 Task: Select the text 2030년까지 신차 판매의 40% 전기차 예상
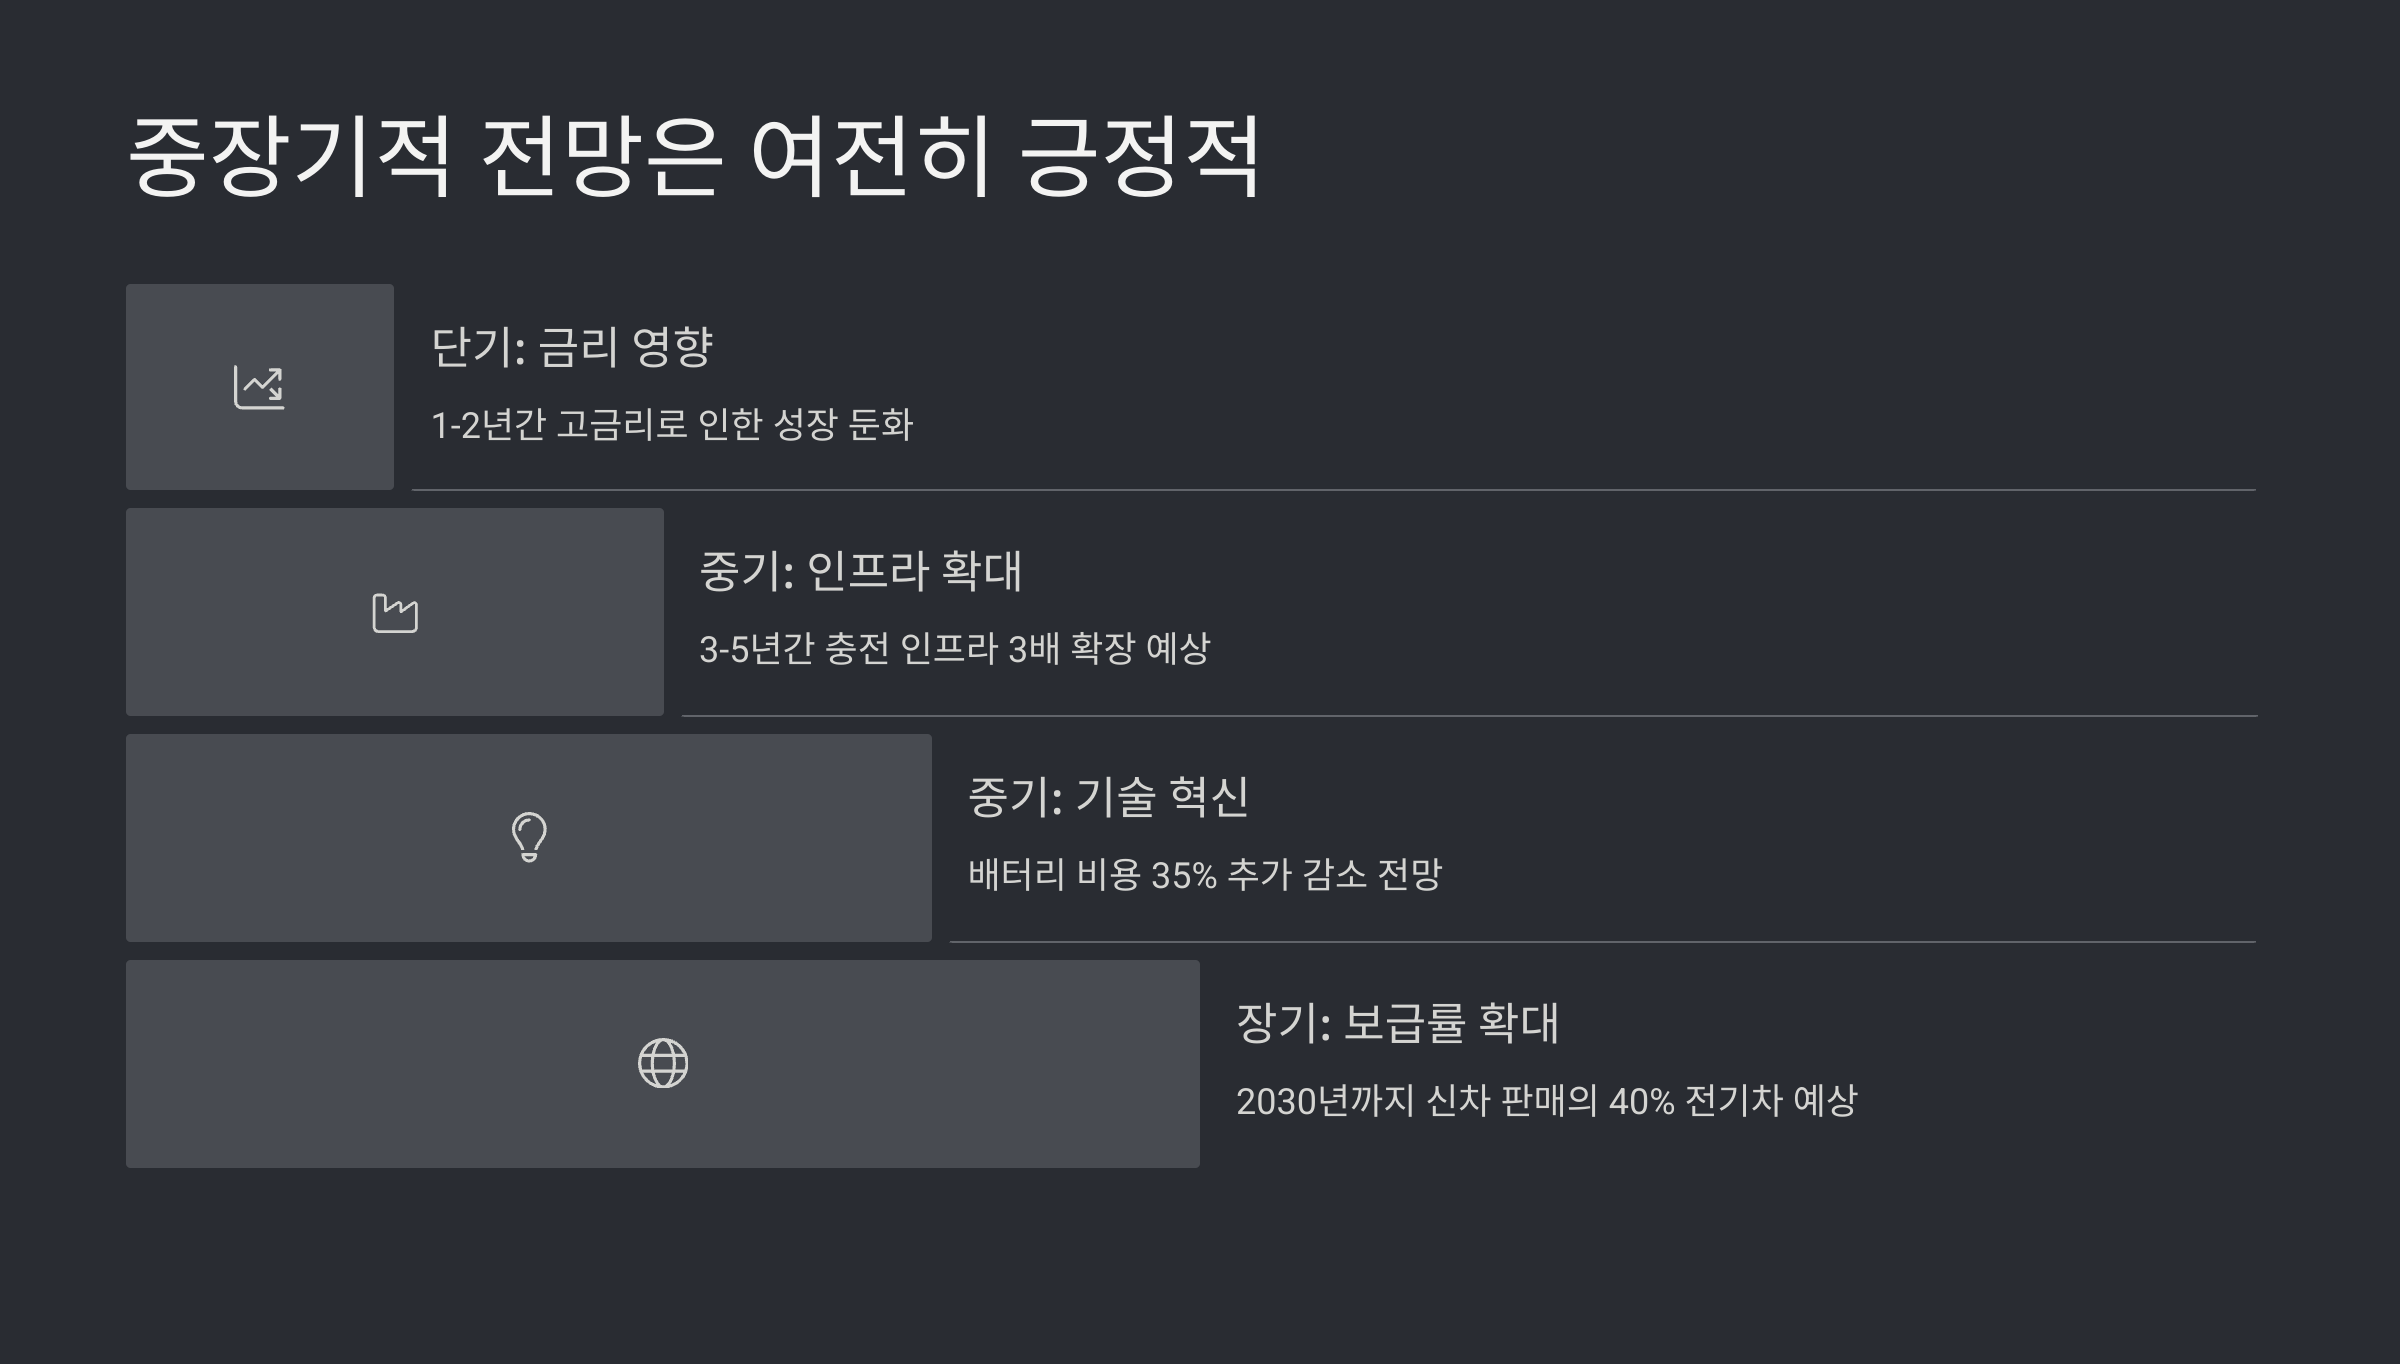[x=1546, y=1101]
